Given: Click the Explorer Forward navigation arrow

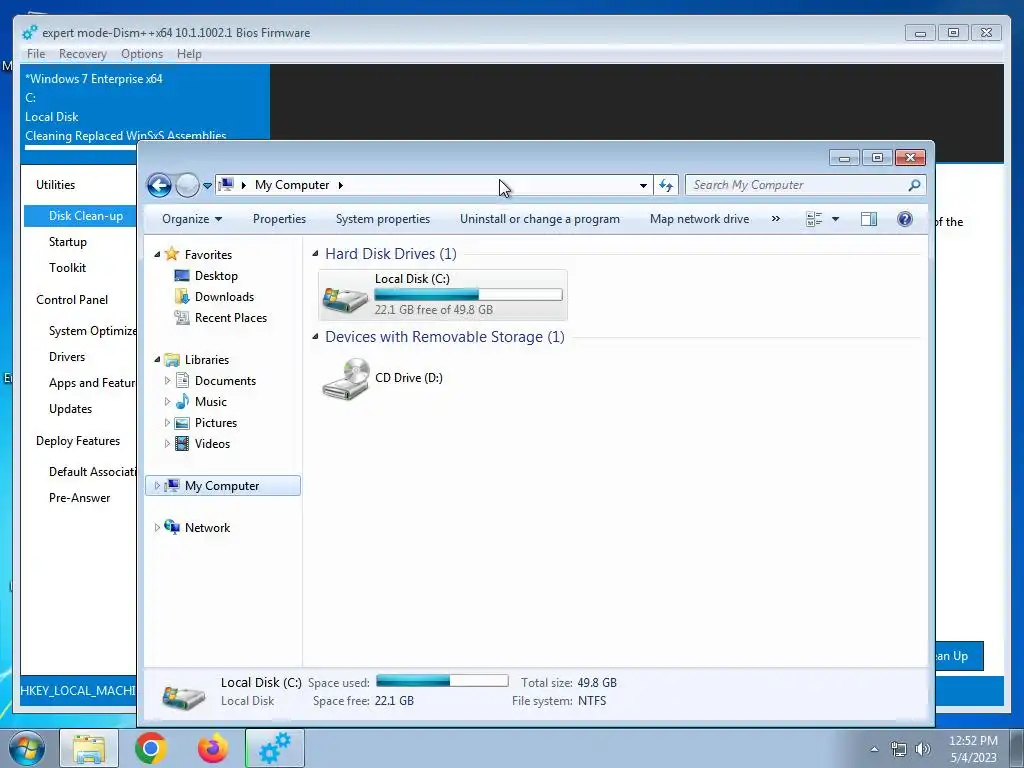Looking at the screenshot, I should [187, 185].
